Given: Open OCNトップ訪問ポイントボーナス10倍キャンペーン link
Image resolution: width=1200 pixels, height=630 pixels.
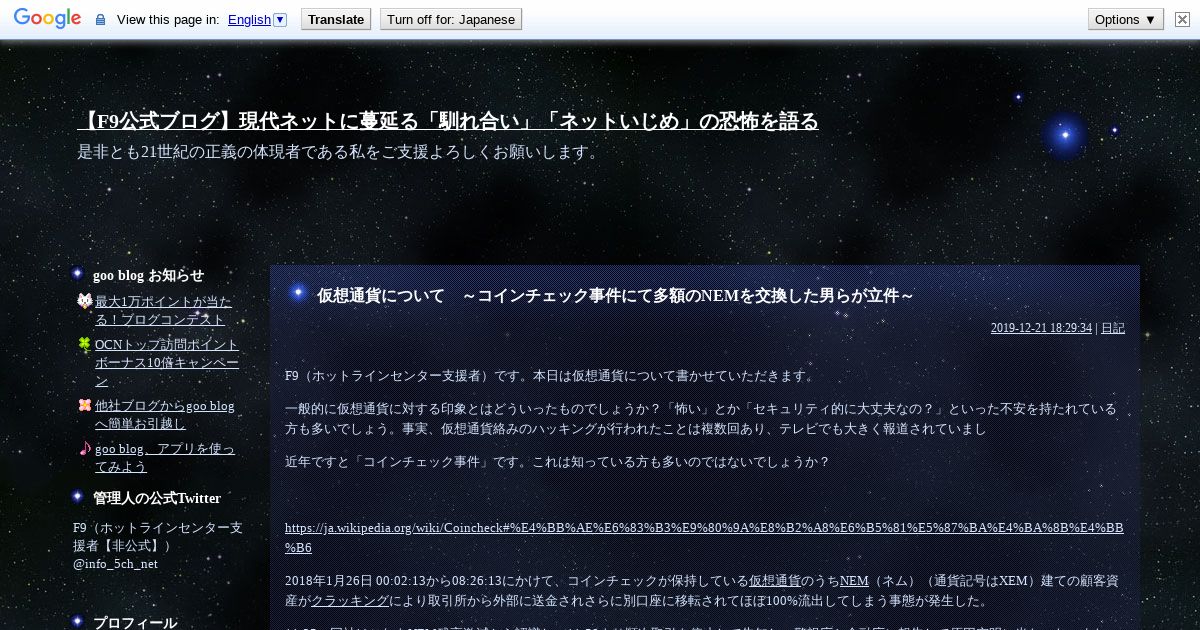Looking at the screenshot, I should (167, 363).
